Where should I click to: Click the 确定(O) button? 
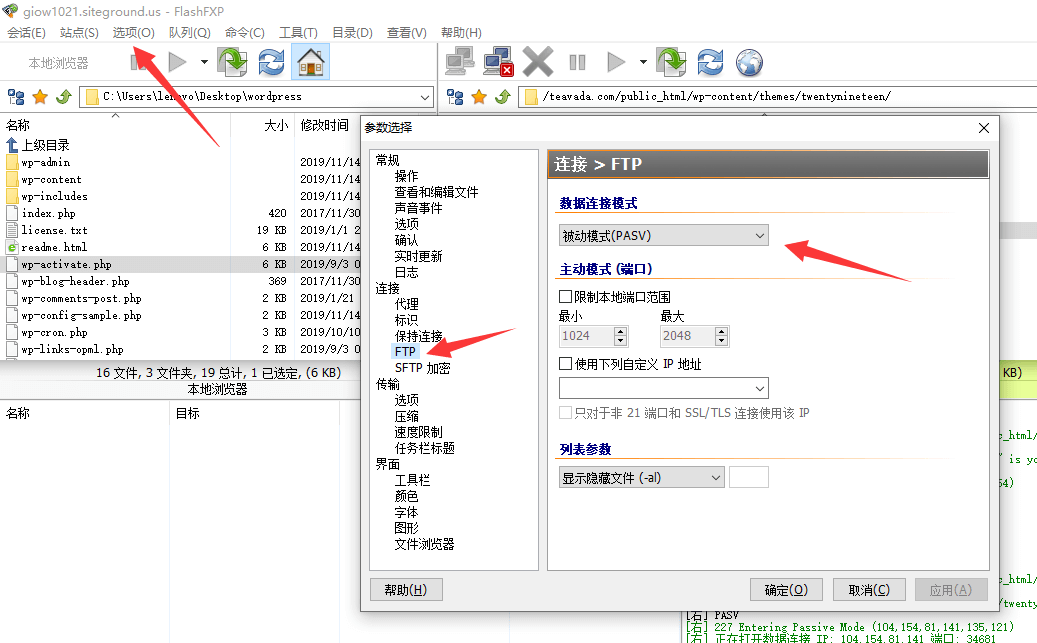[x=786, y=589]
